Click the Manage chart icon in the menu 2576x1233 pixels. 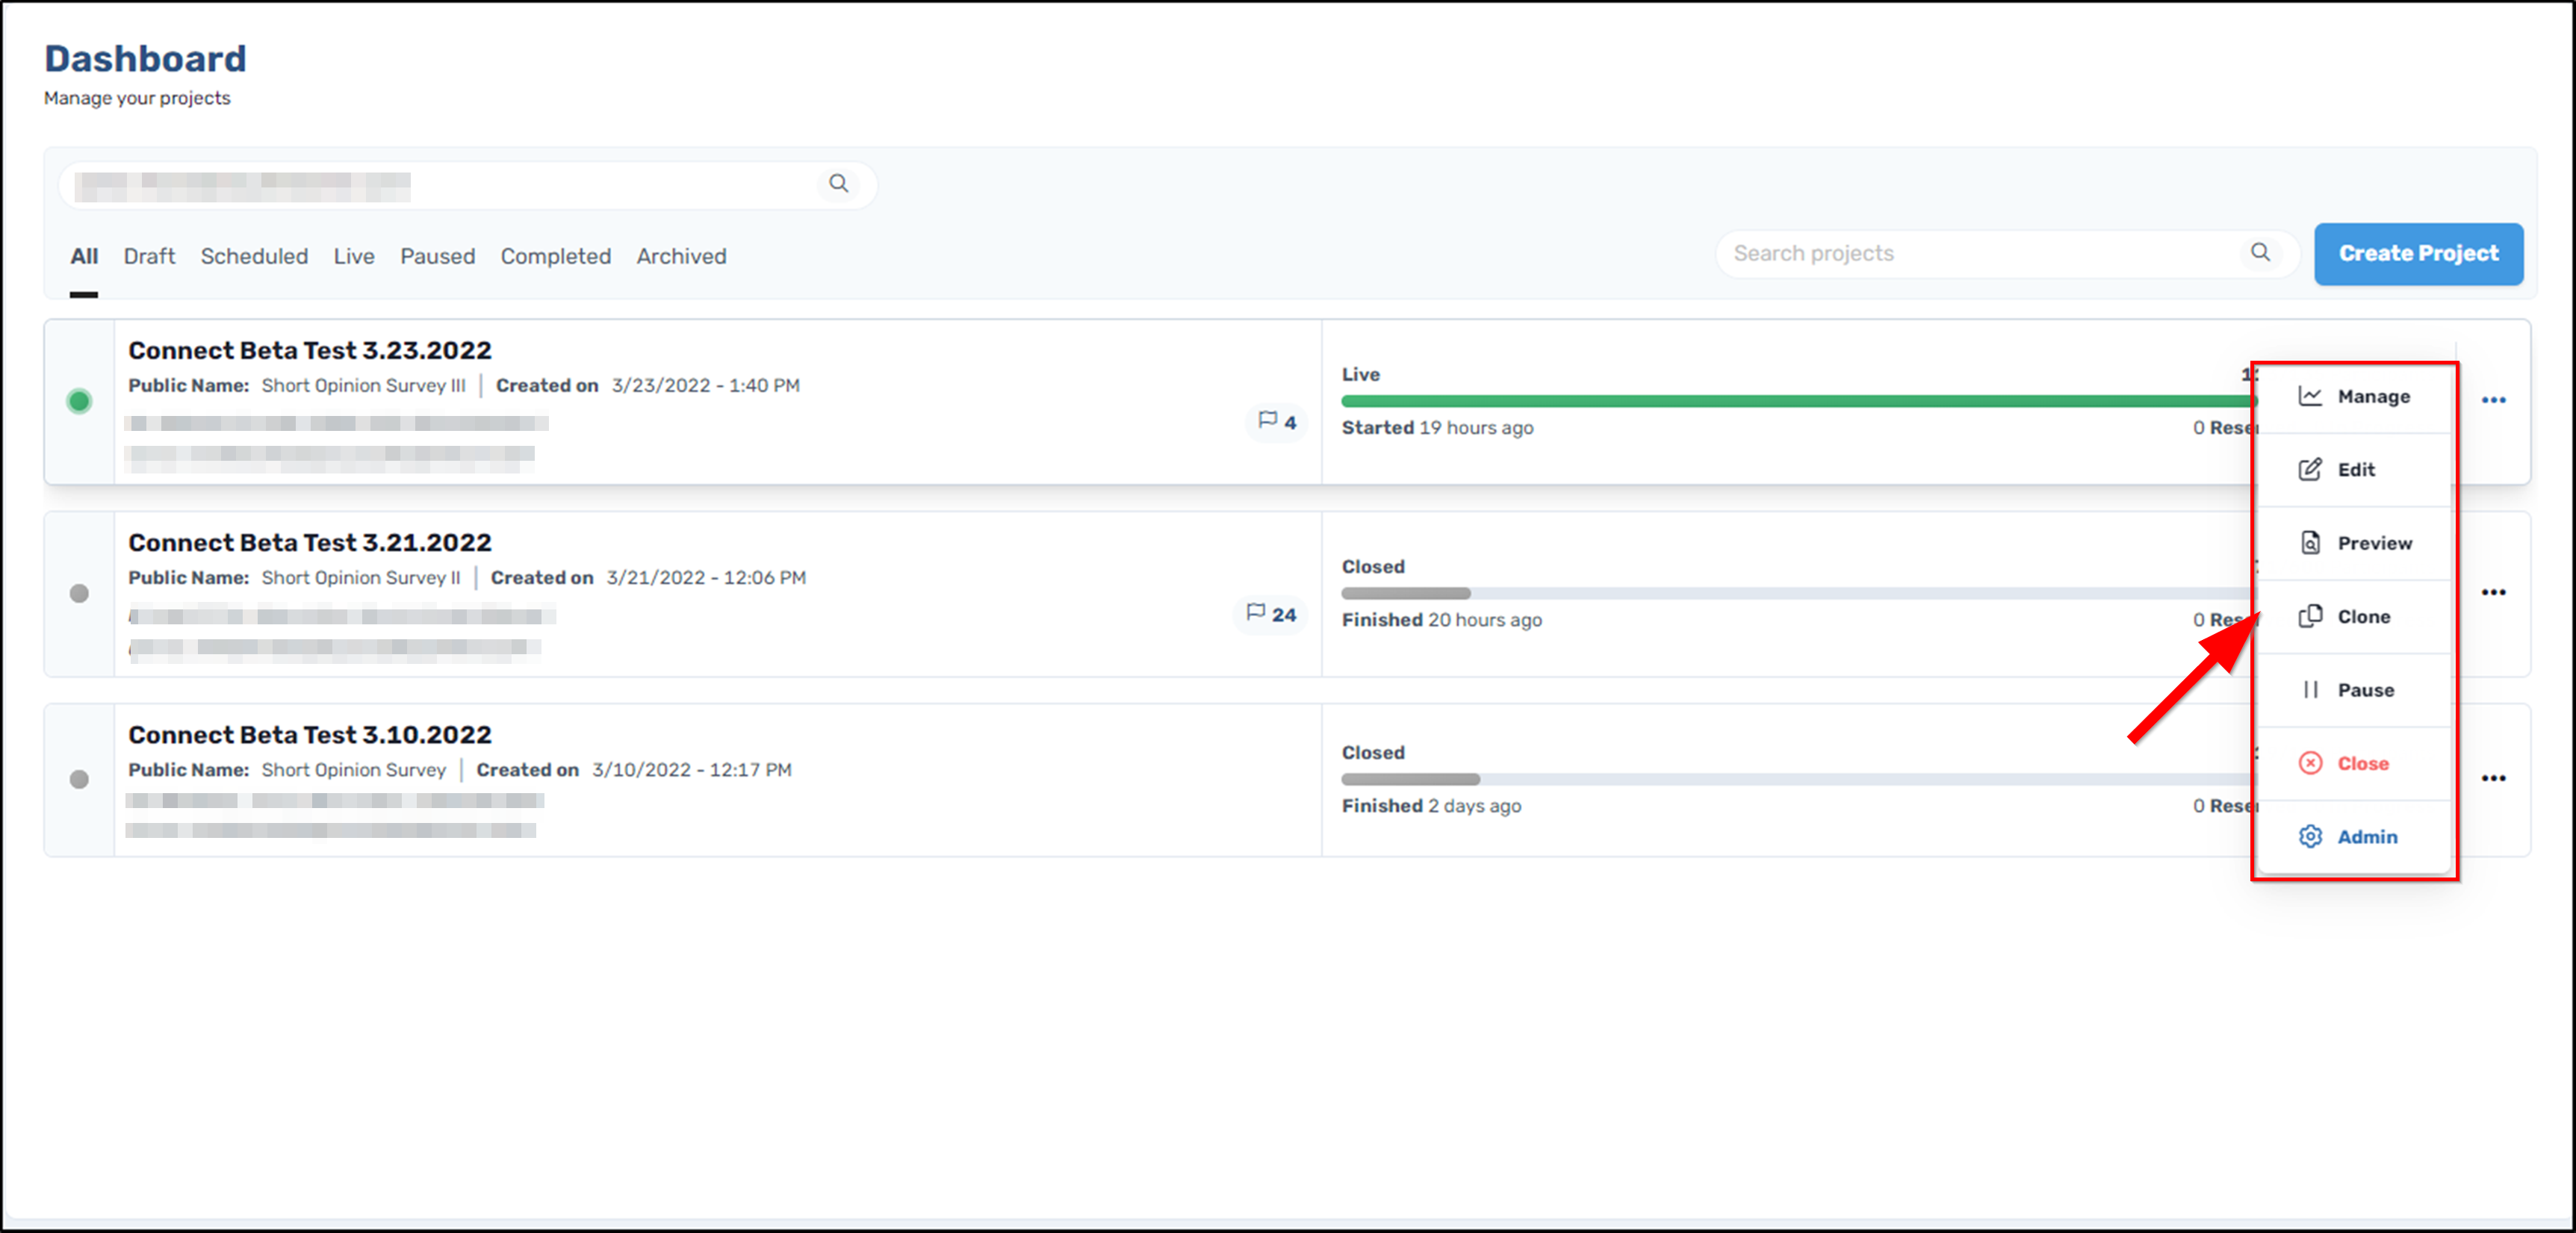point(2310,396)
